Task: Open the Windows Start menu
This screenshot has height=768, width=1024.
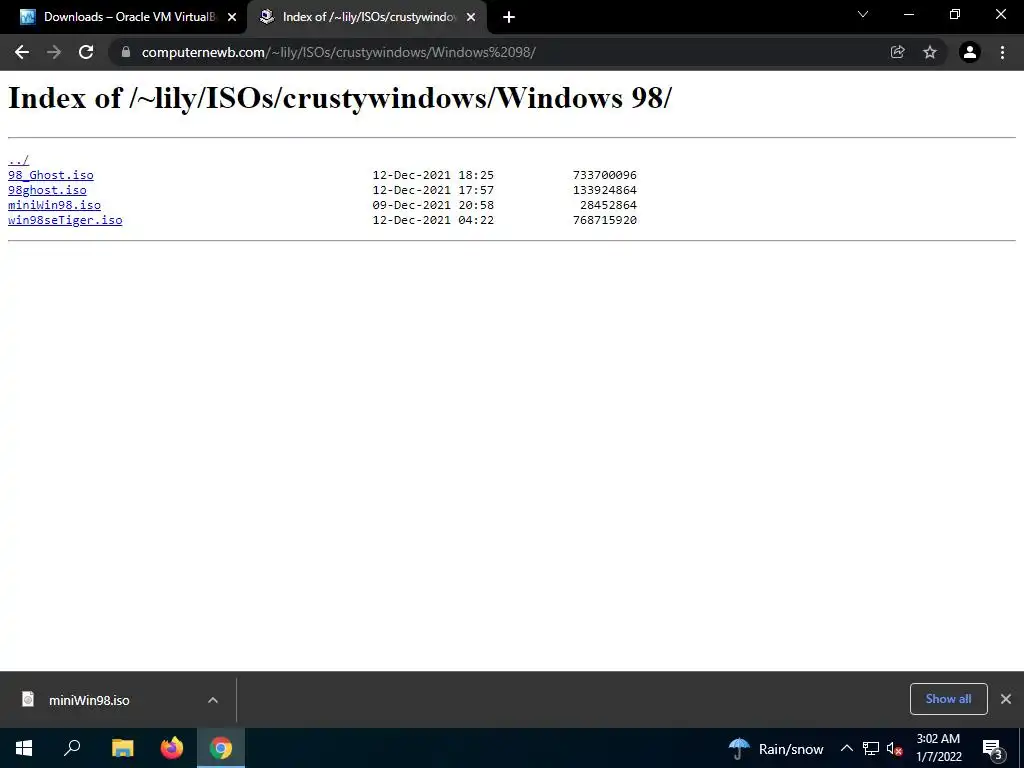Action: coord(24,748)
